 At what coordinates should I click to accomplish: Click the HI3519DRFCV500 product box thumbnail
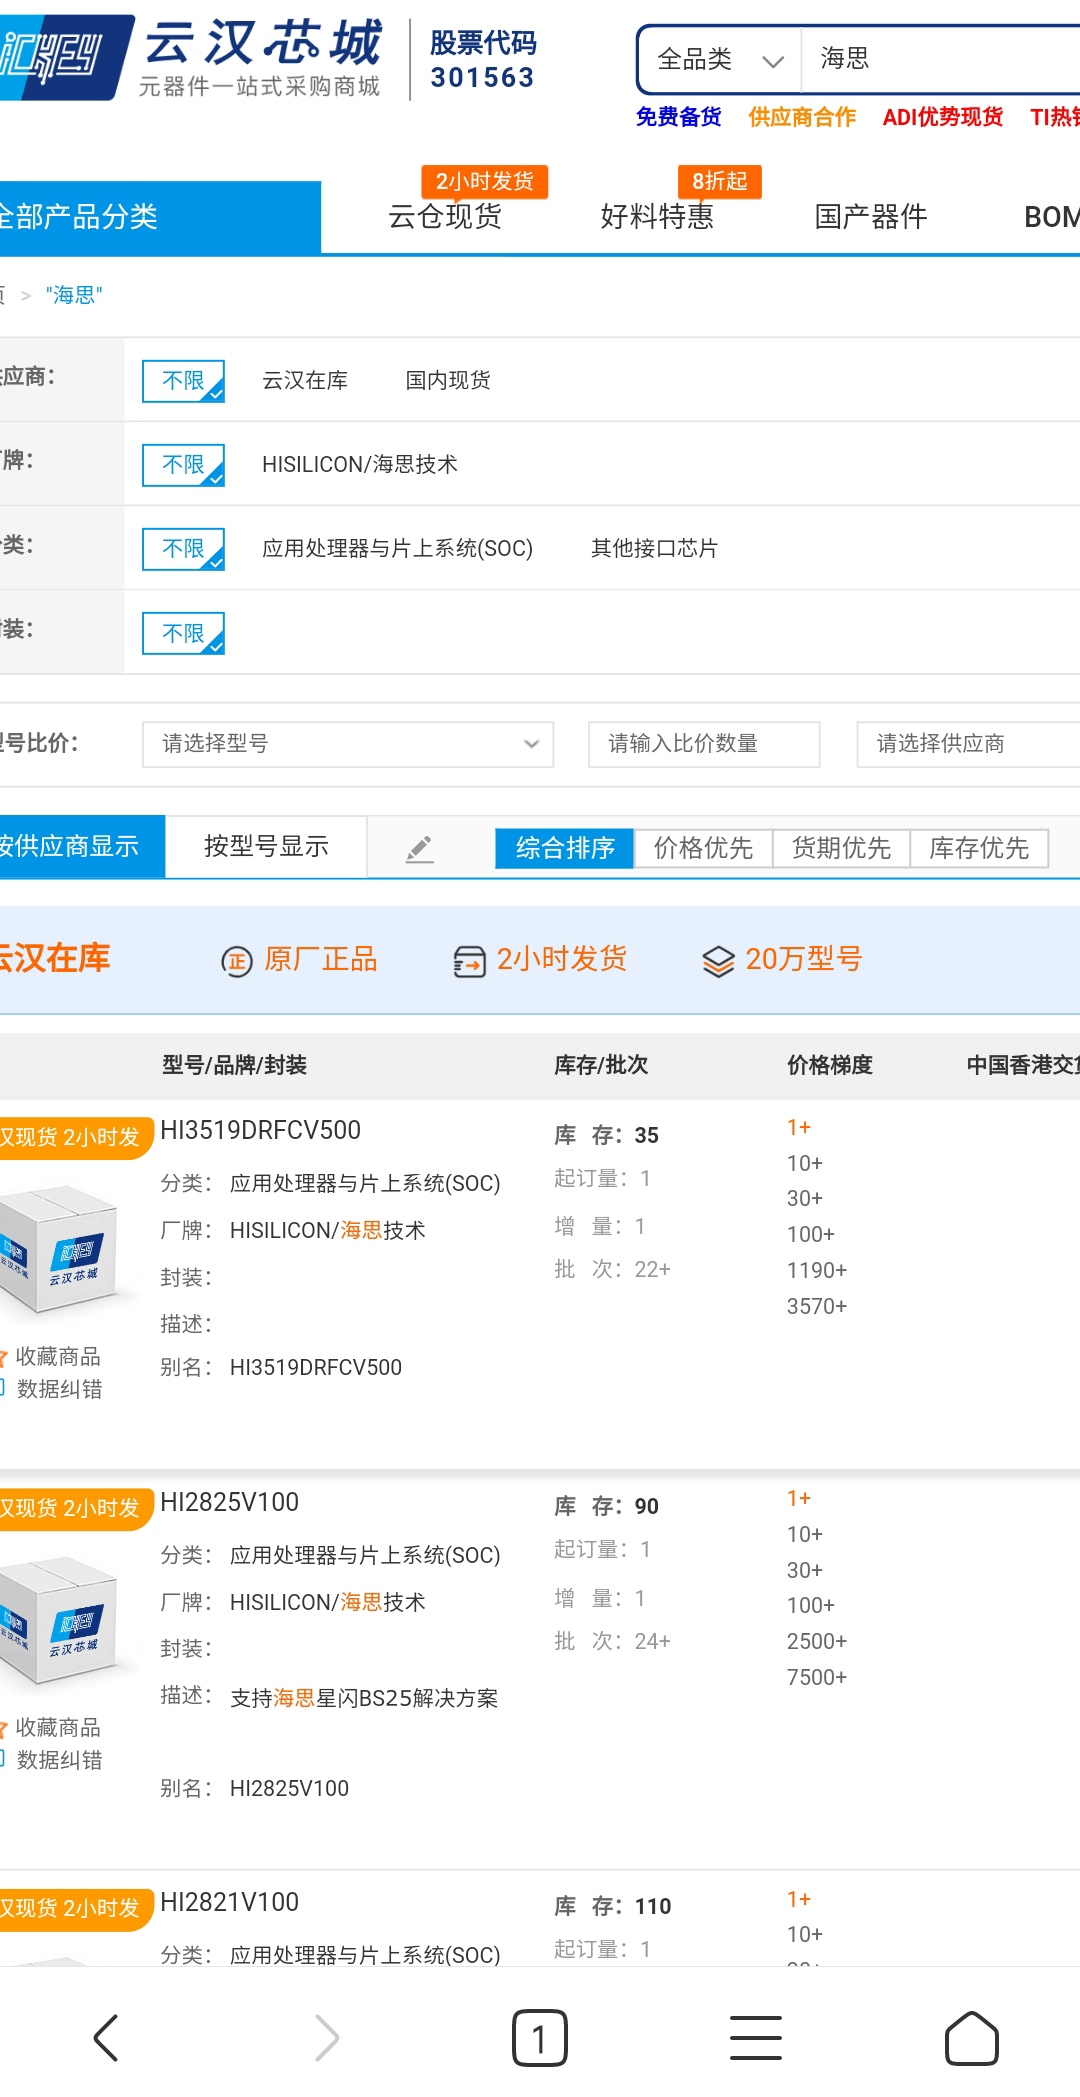62,1248
